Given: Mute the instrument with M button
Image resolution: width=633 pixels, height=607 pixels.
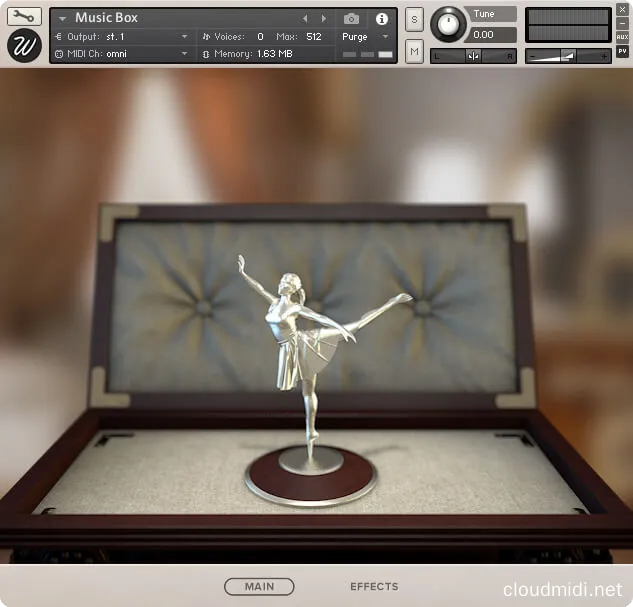Looking at the screenshot, I should coord(414,50).
